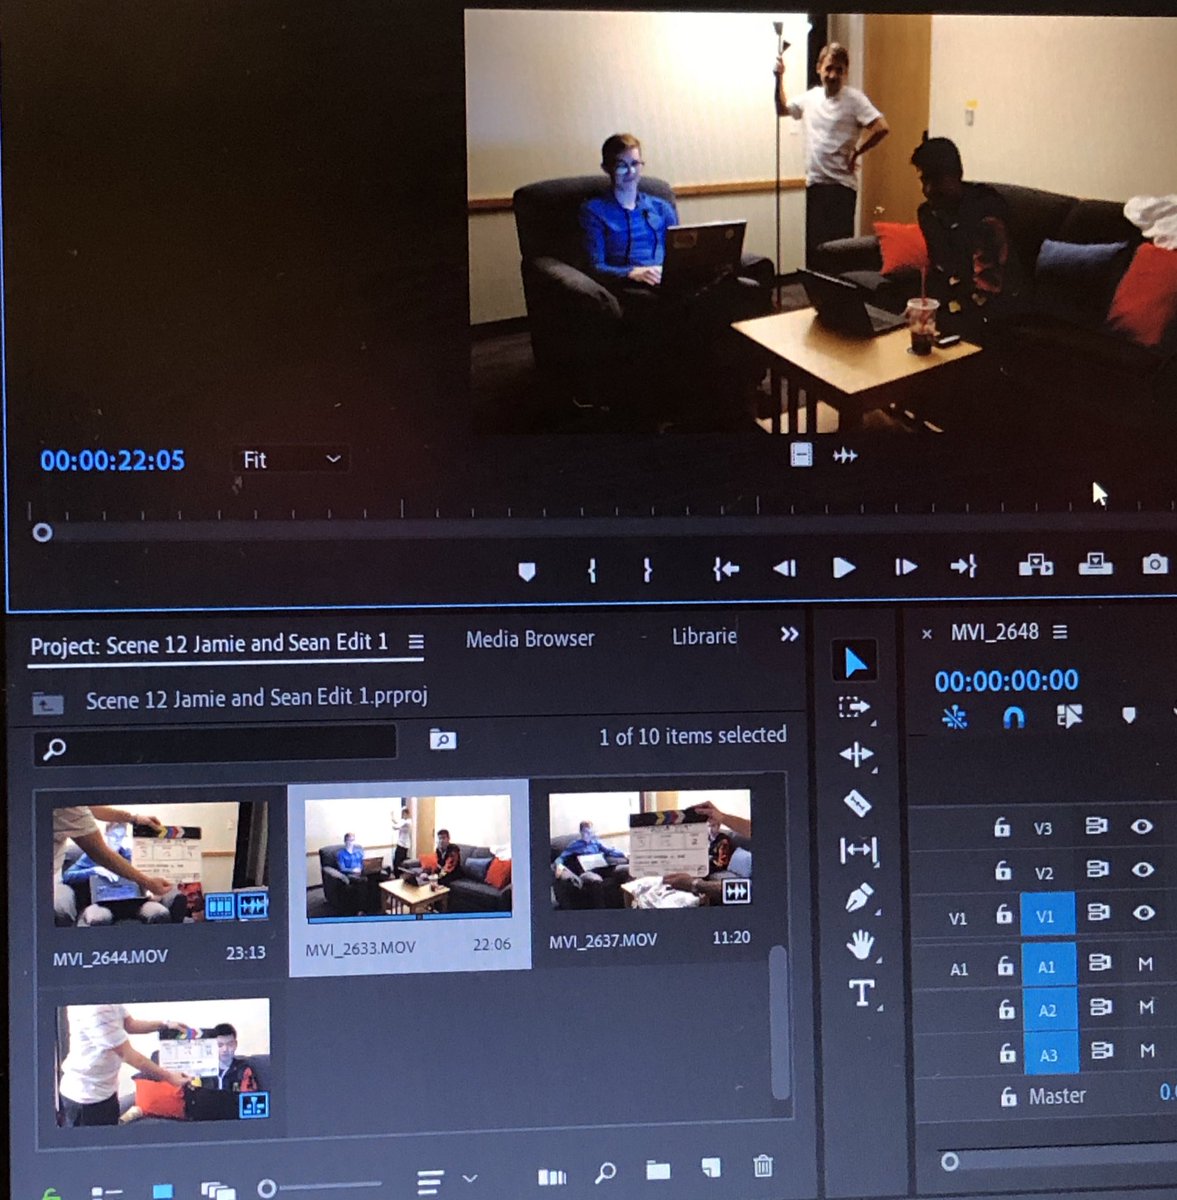Screen dimensions: 1177x1200
Task: Select the Ripple Edit tool
Action: point(856,754)
